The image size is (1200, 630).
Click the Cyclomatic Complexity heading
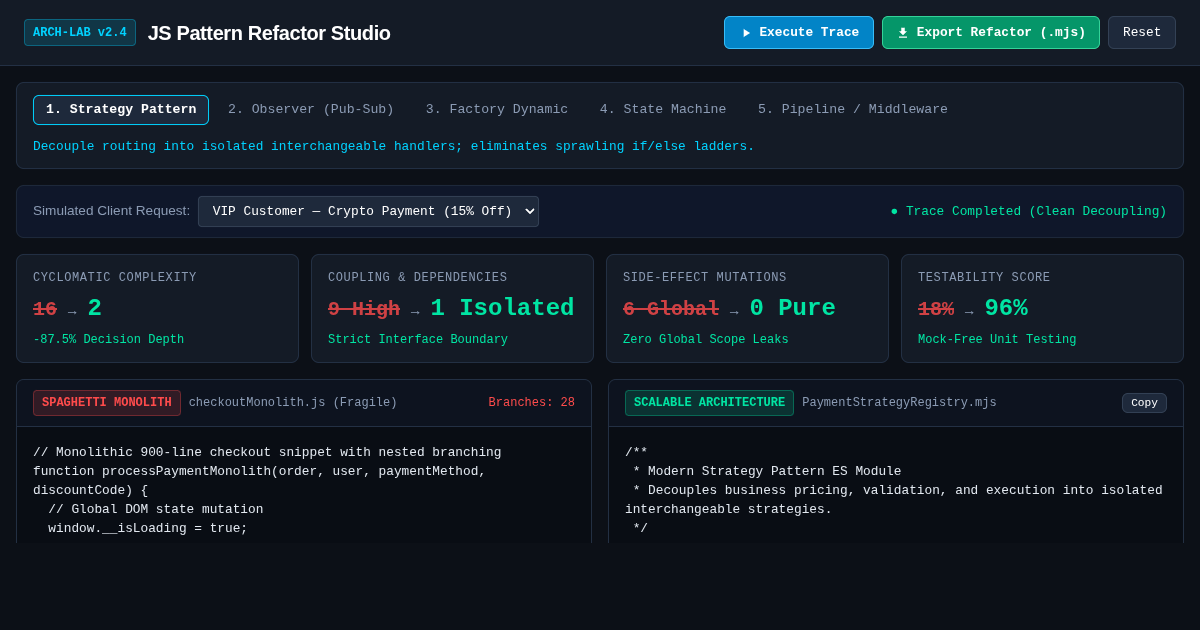(x=115, y=278)
